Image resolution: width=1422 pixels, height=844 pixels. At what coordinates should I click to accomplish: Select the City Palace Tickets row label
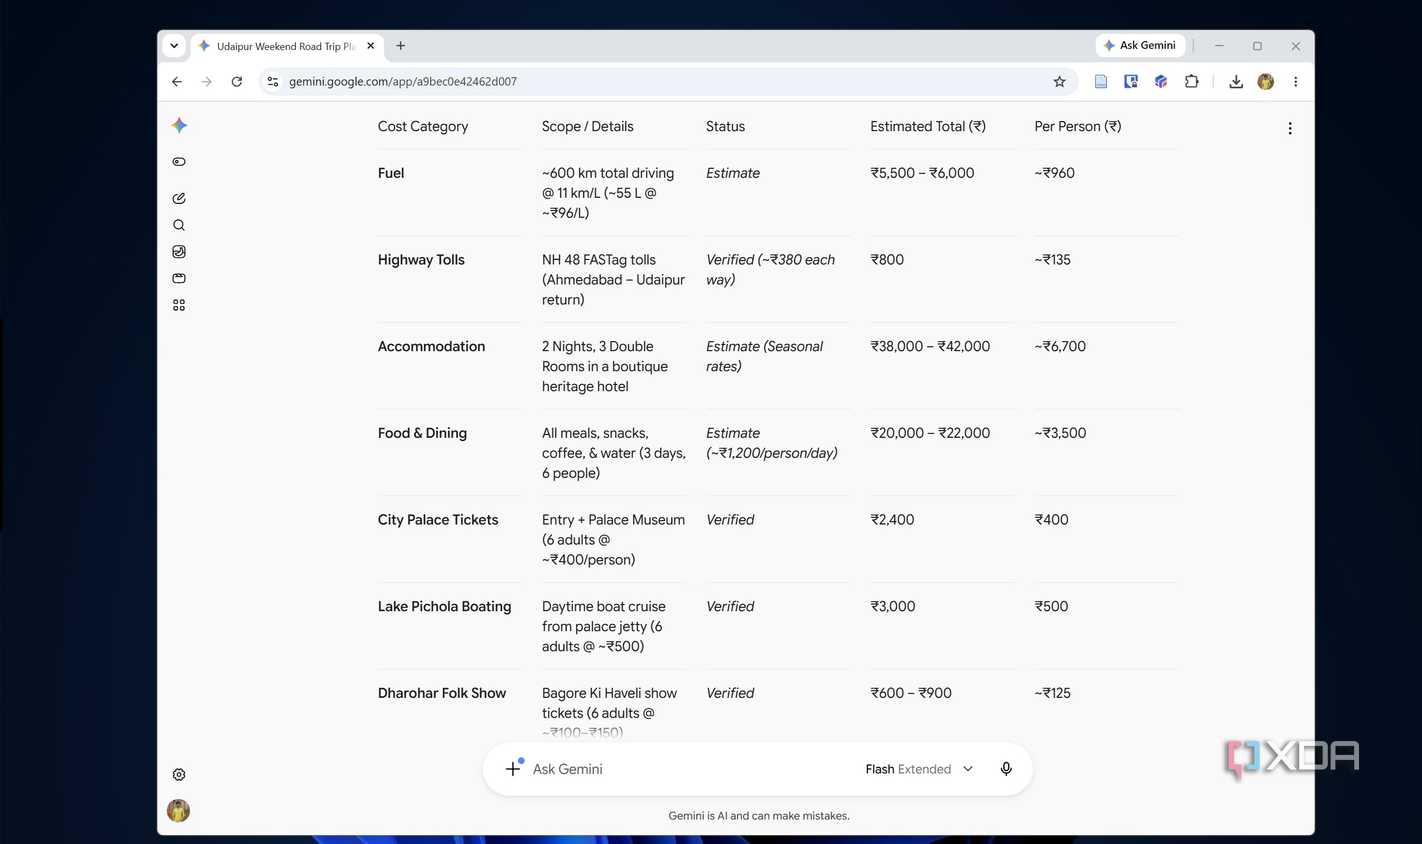[x=438, y=520]
